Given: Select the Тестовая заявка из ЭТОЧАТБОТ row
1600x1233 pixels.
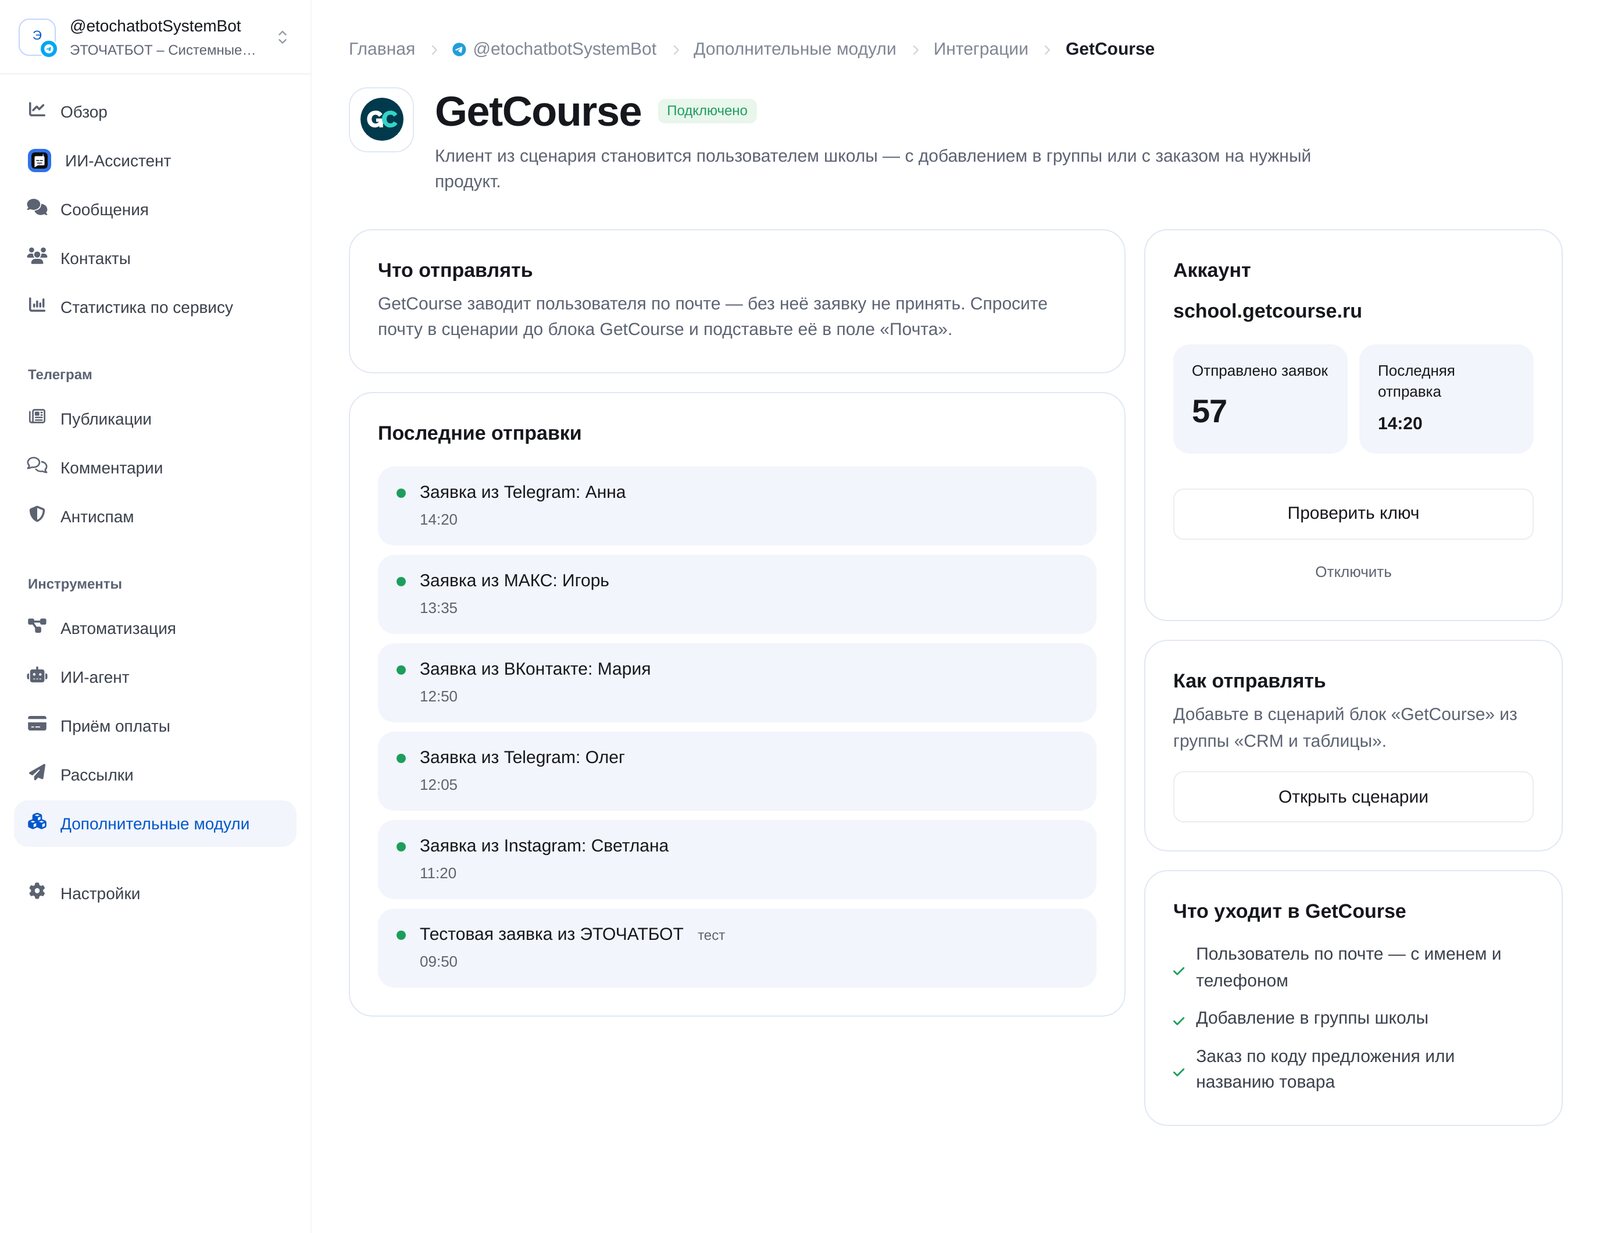Looking at the screenshot, I should (737, 948).
